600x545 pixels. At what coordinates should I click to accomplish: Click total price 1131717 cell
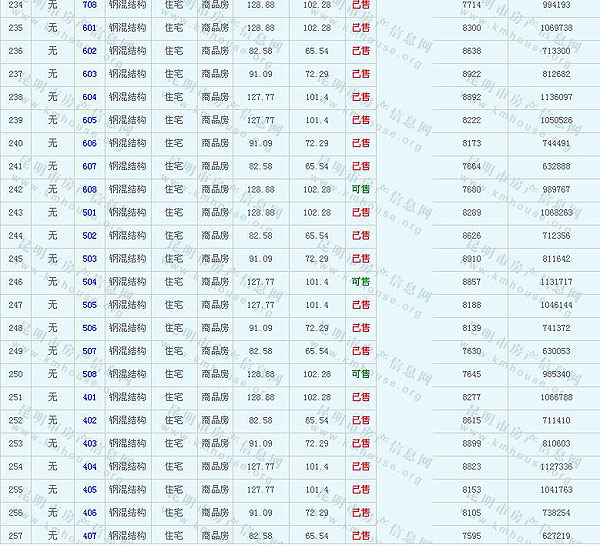tap(553, 282)
